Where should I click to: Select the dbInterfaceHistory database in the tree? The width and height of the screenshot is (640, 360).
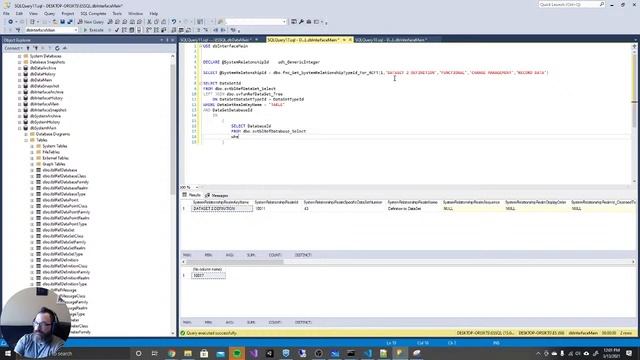(46, 98)
